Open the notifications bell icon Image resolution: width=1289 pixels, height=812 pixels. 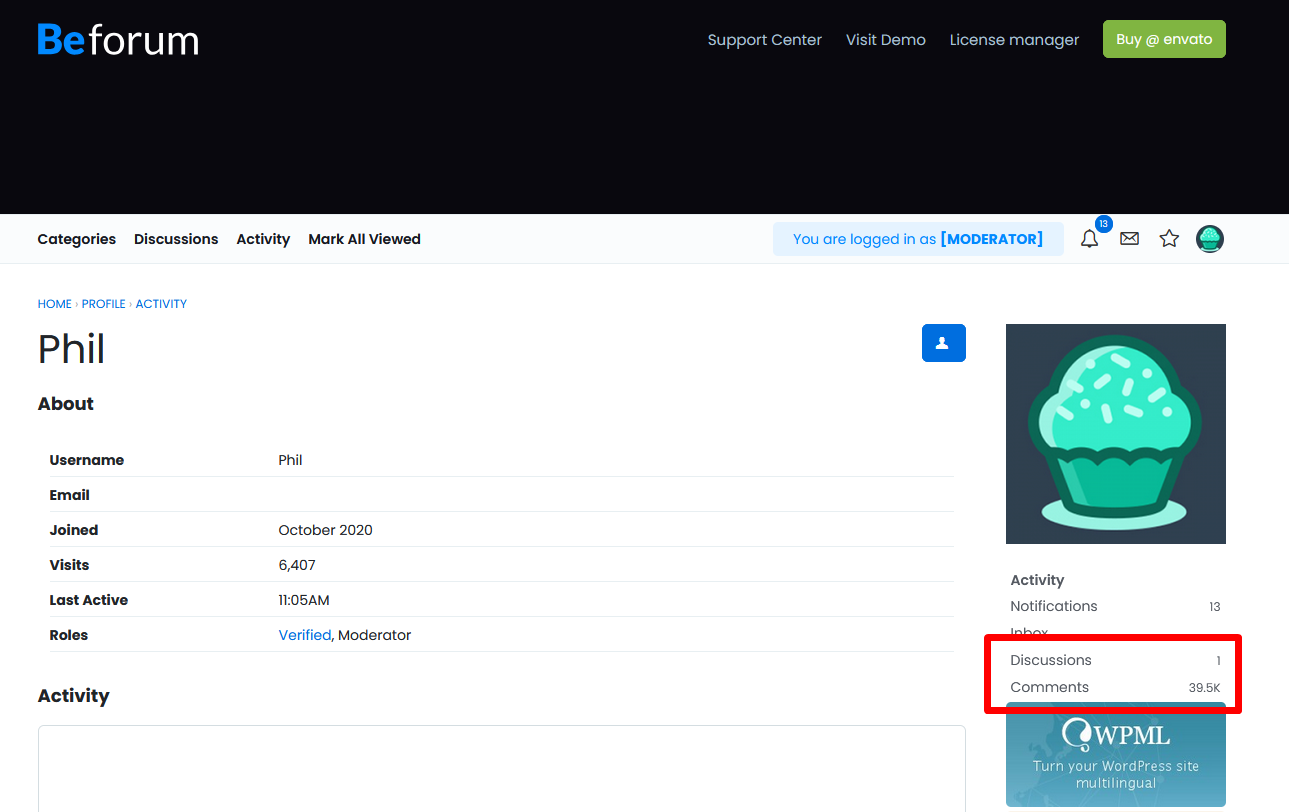tap(1089, 239)
